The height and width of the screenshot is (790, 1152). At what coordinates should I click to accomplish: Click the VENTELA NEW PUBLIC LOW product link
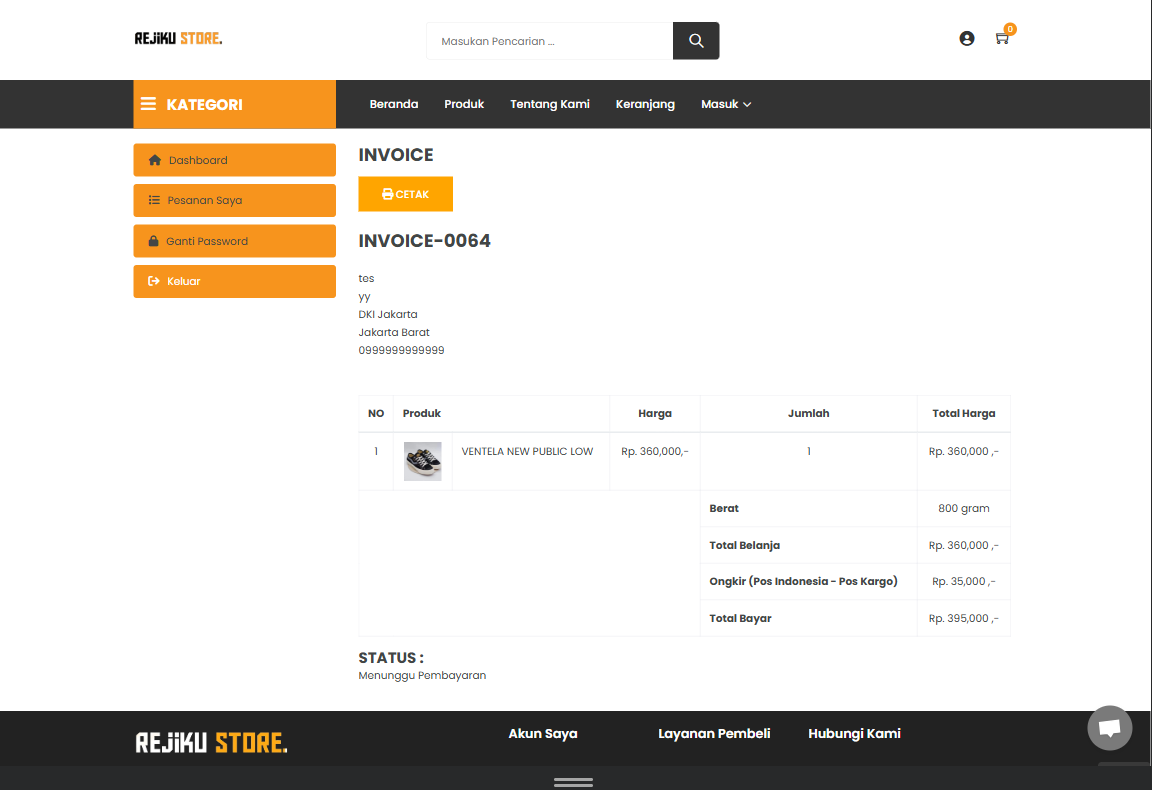526,451
